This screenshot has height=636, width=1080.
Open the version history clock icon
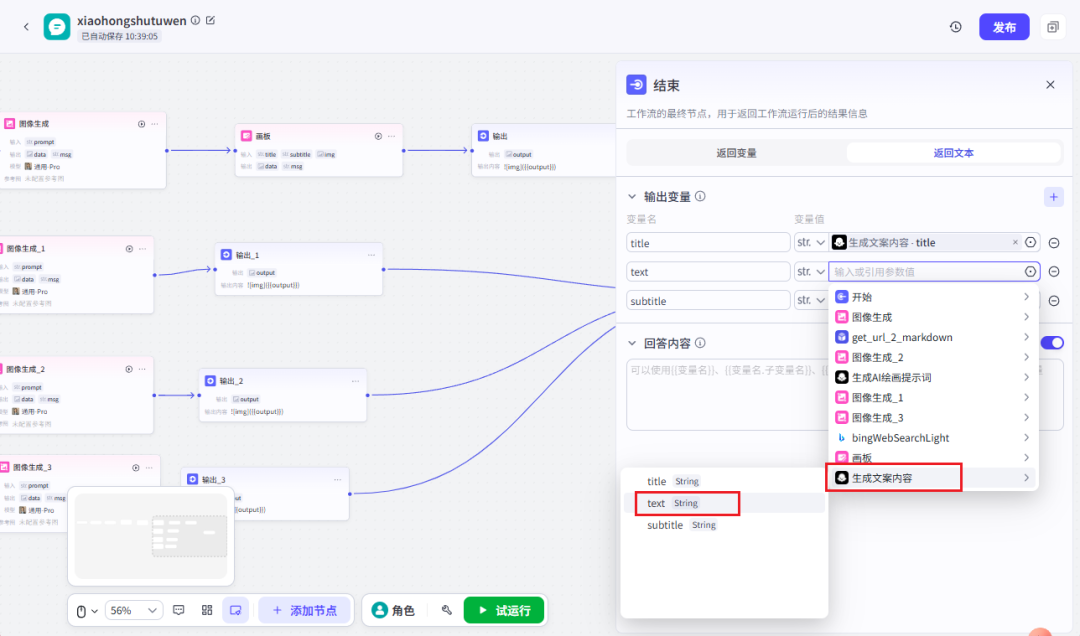[955, 27]
